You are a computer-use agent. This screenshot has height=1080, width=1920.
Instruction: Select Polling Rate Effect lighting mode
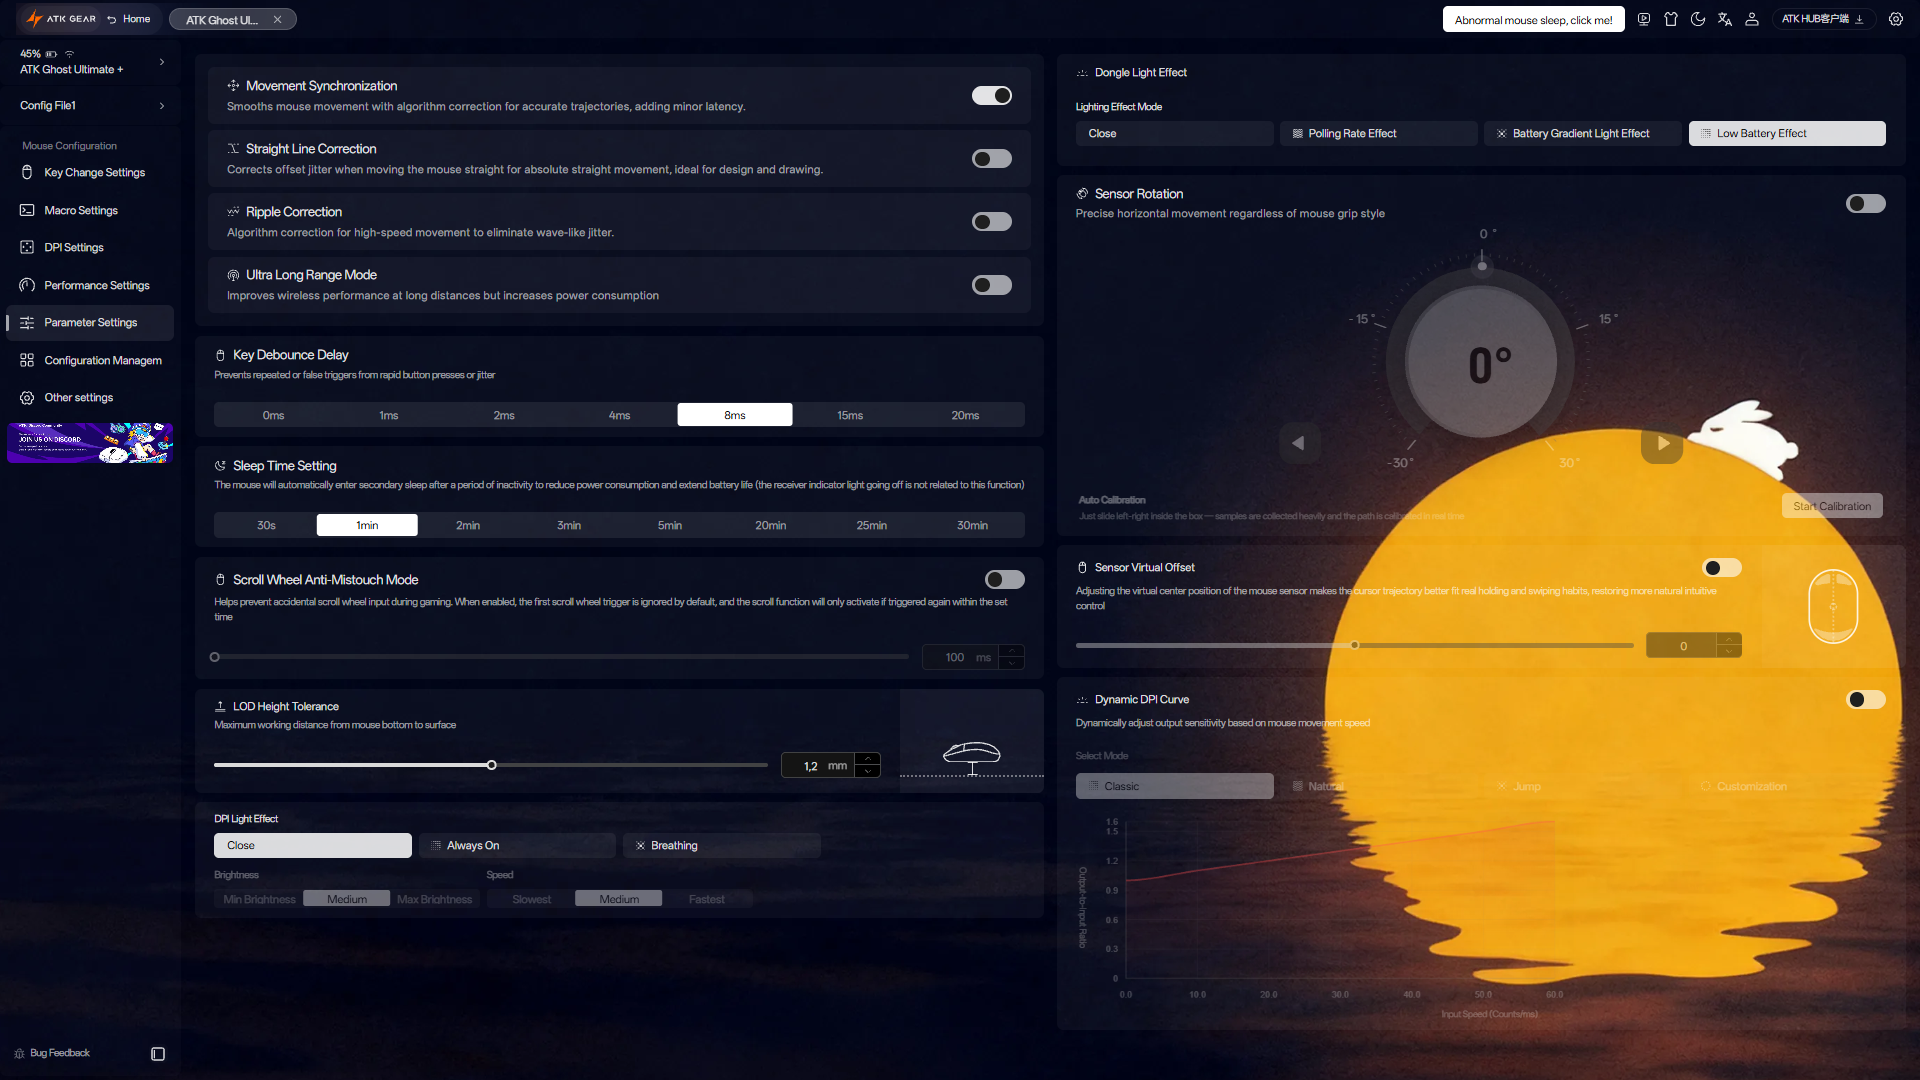click(x=1379, y=134)
